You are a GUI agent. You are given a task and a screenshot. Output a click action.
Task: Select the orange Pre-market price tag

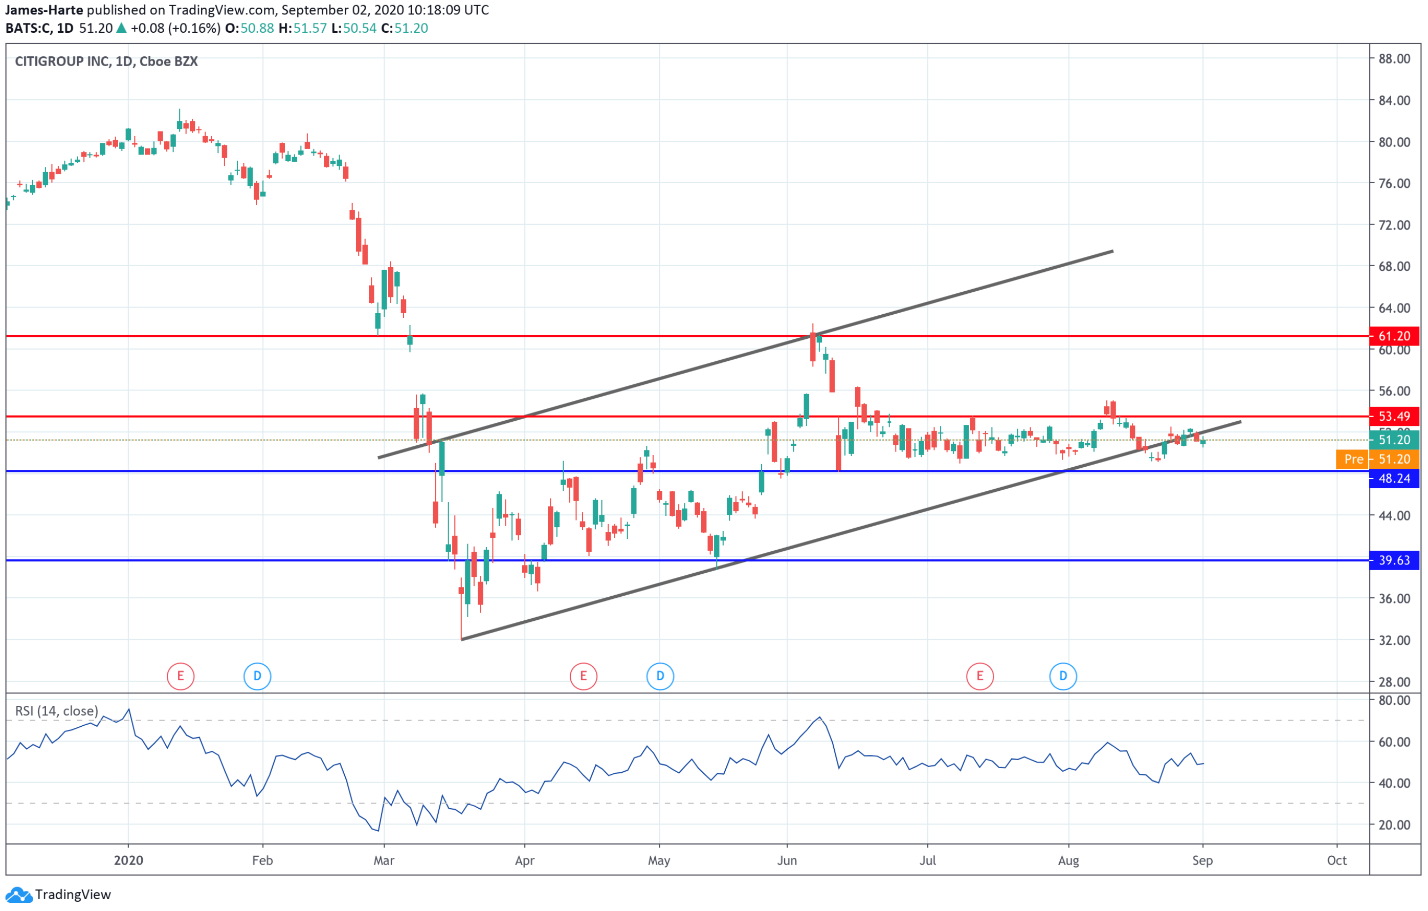(1353, 459)
